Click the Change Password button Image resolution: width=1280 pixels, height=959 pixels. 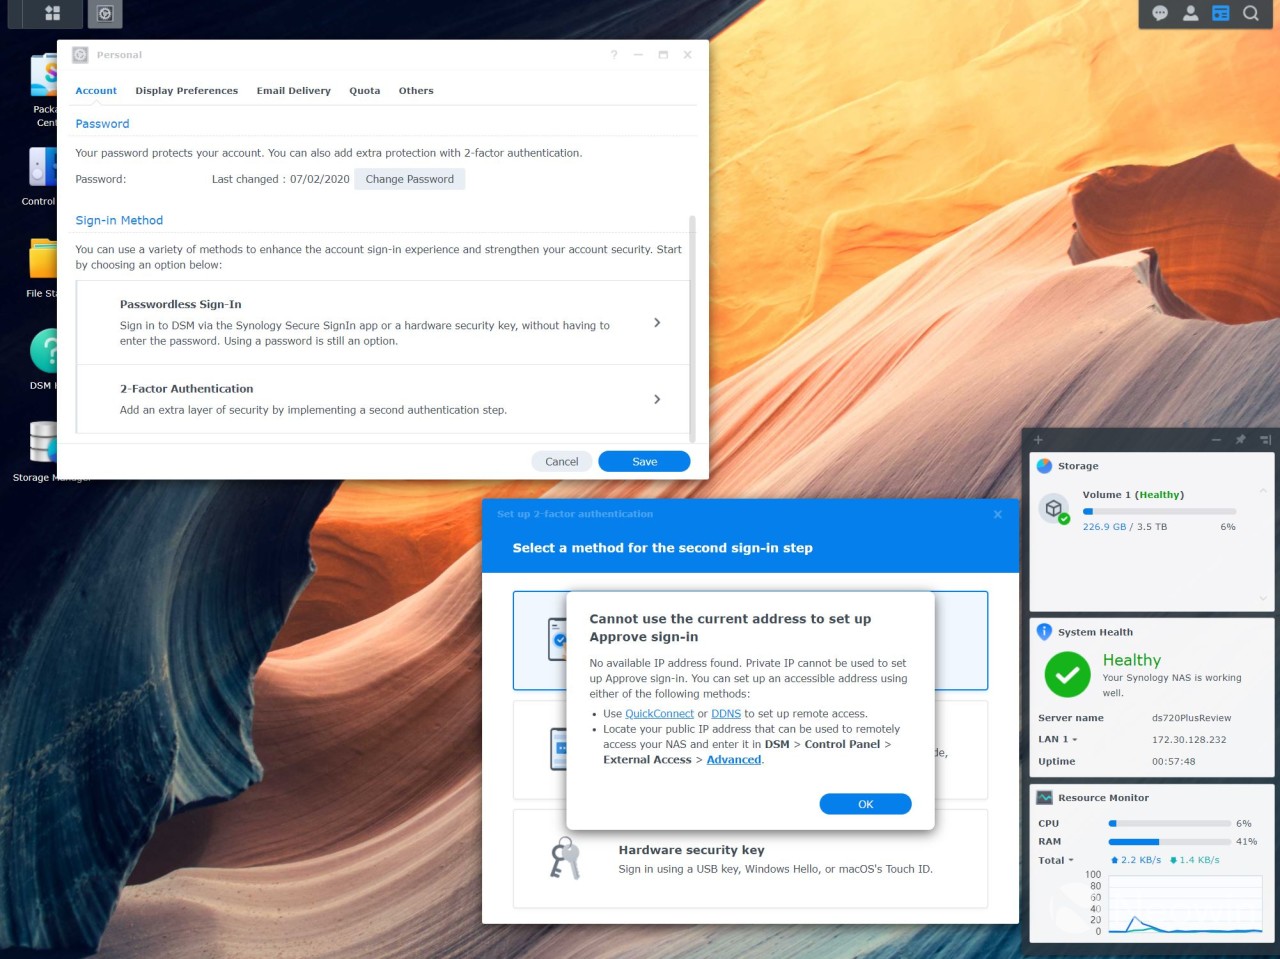point(410,179)
